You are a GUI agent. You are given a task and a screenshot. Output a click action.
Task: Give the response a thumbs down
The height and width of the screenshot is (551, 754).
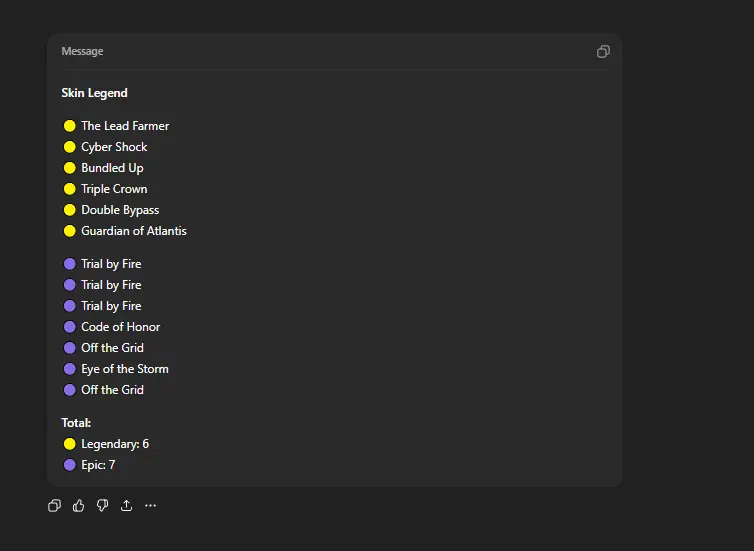pyautogui.click(x=103, y=506)
